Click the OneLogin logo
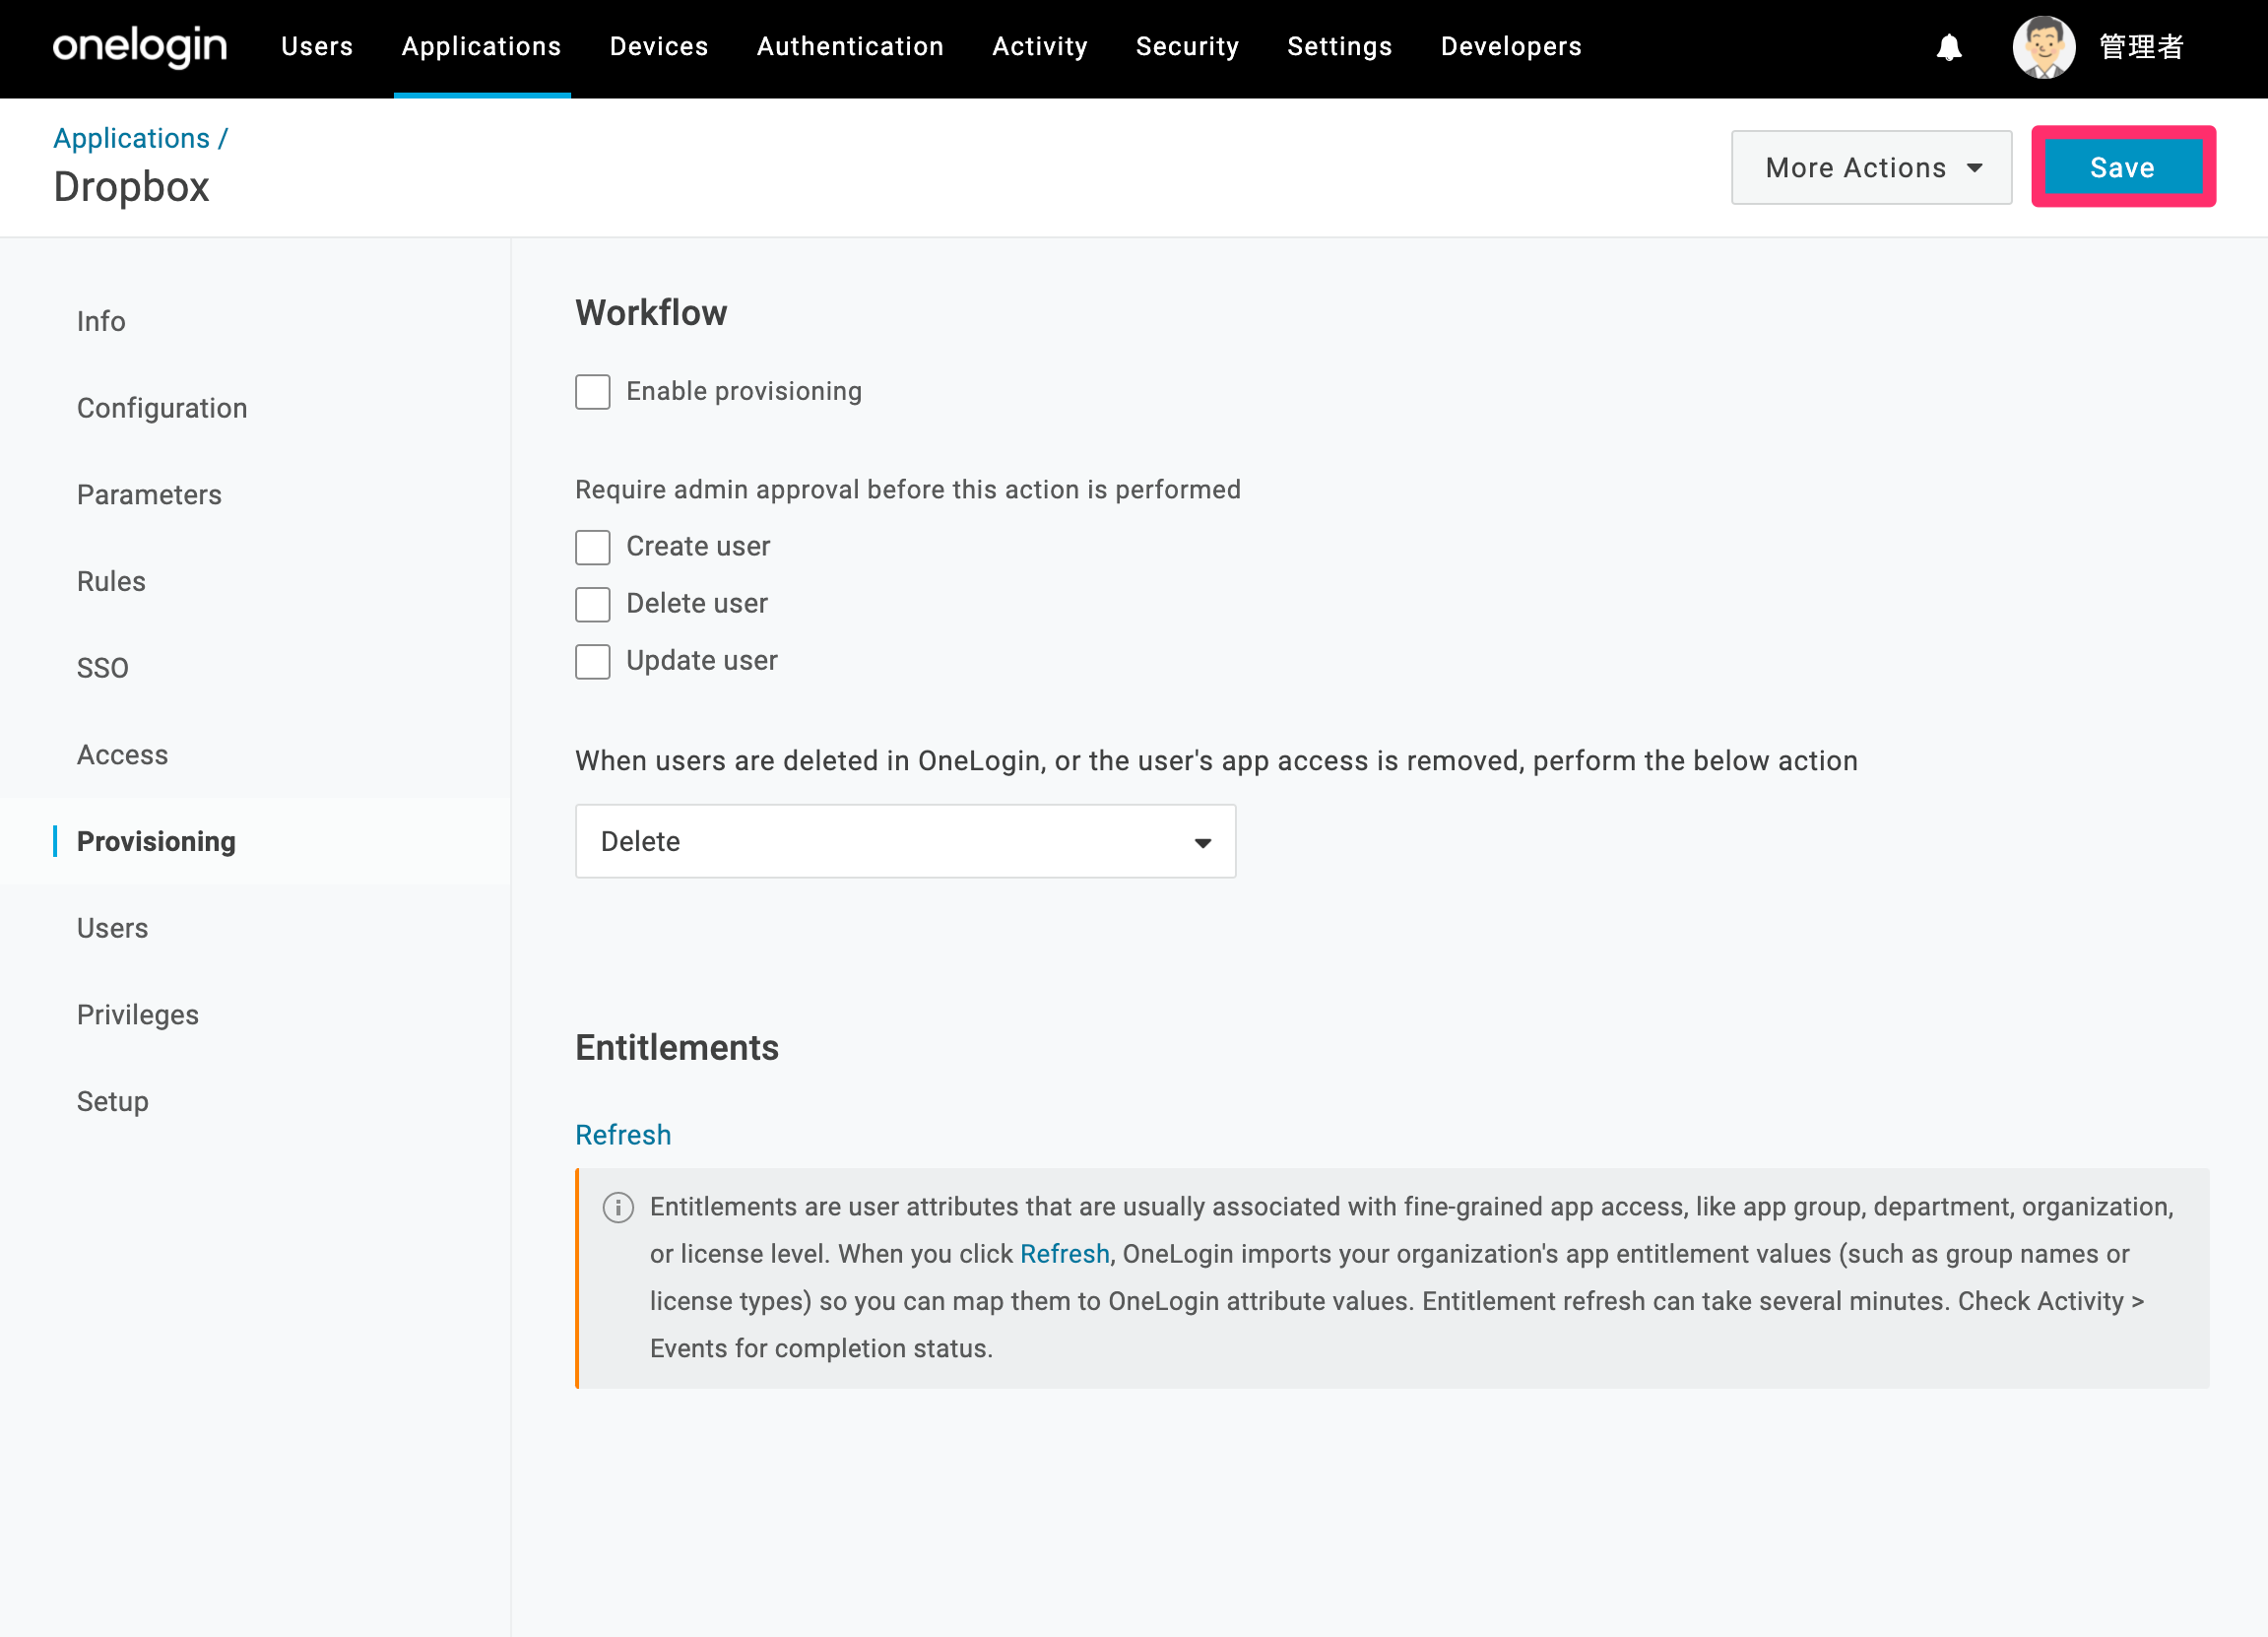Image resolution: width=2268 pixels, height=1637 pixels. point(140,46)
